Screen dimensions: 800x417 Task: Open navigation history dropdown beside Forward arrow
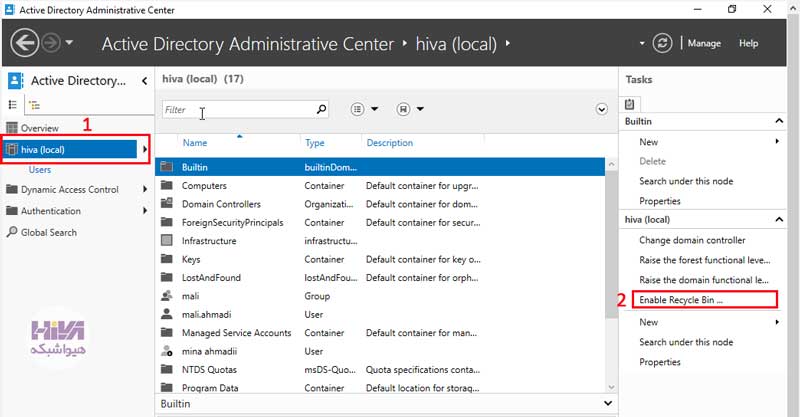point(69,43)
